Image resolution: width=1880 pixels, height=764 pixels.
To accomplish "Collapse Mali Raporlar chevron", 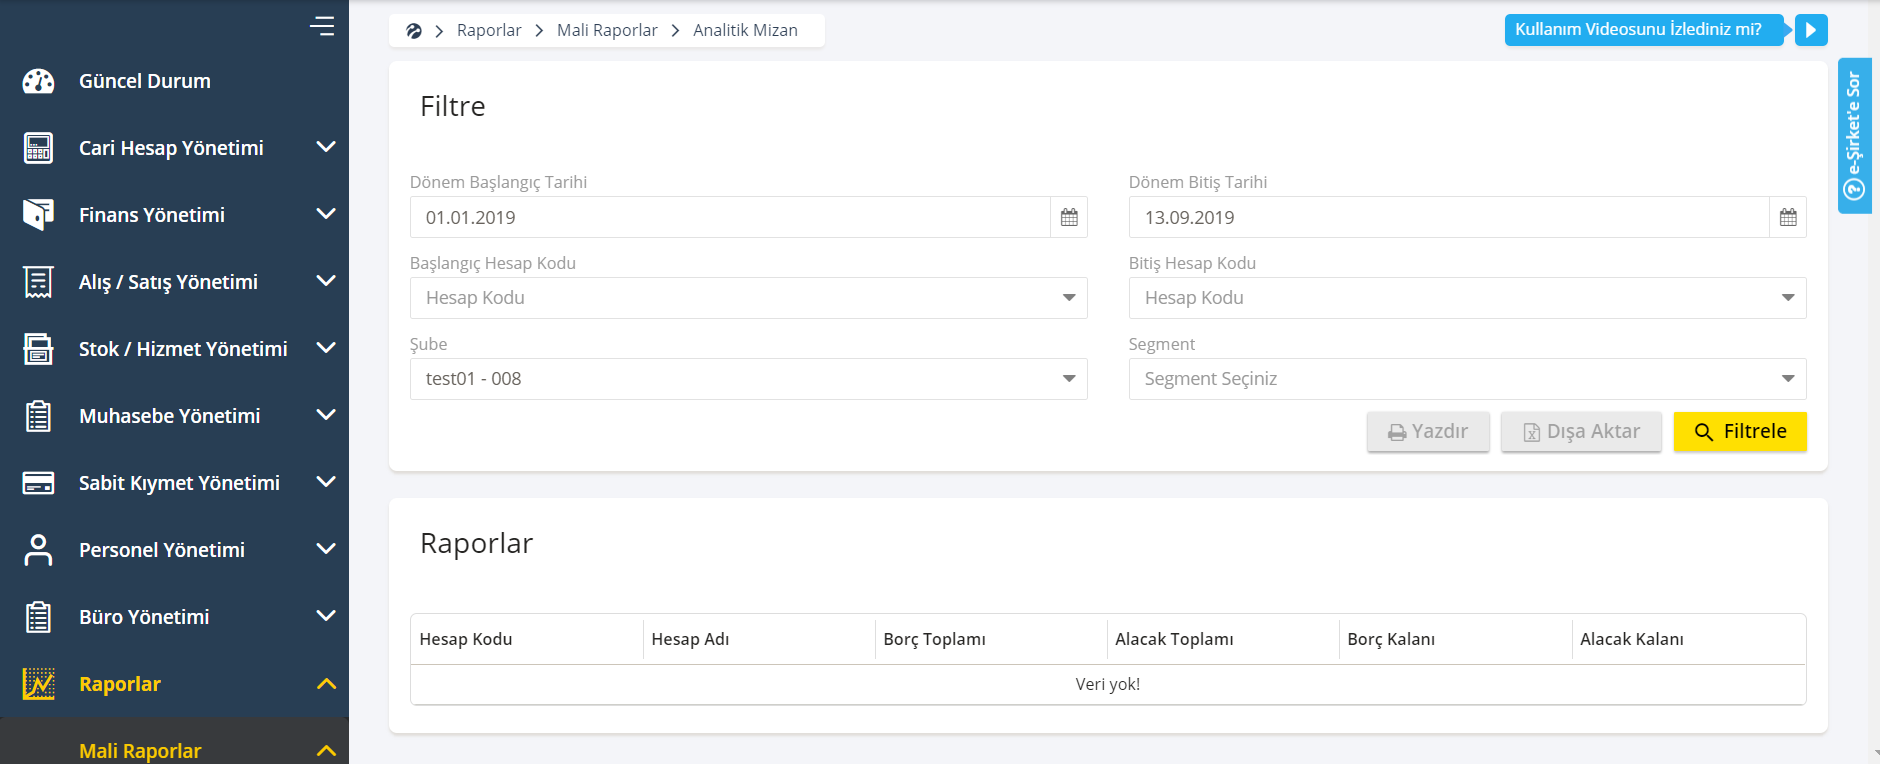I will click(x=326, y=751).
